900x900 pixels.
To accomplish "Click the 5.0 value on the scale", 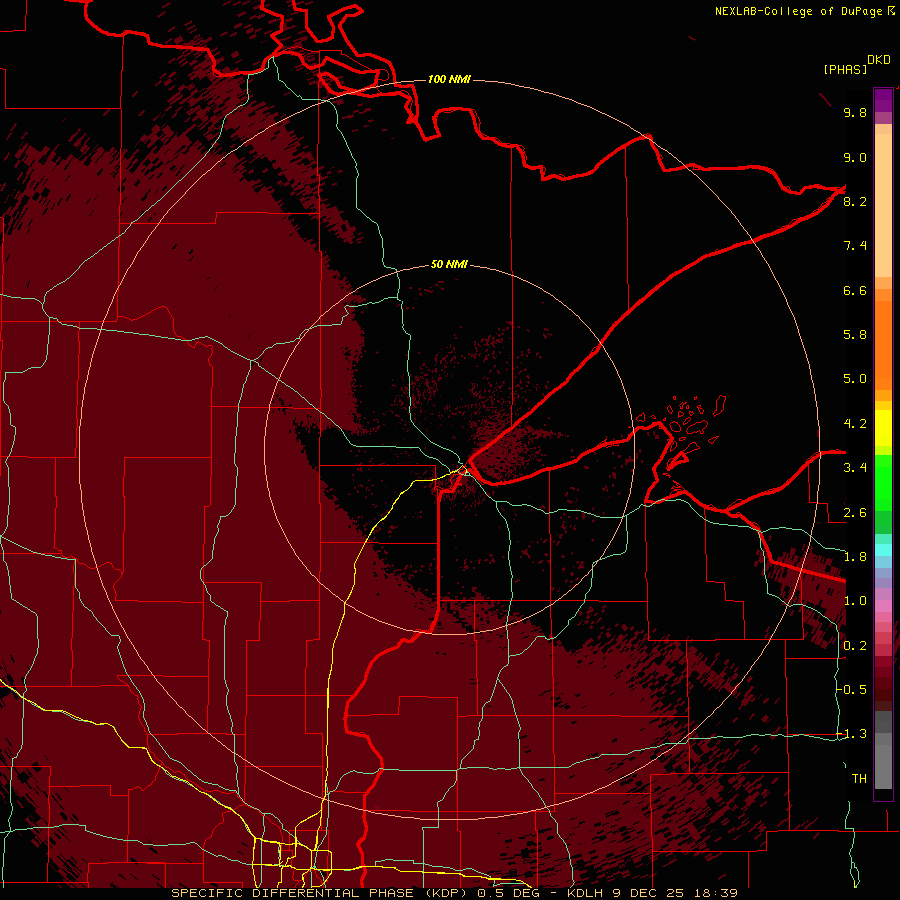I will [x=855, y=379].
